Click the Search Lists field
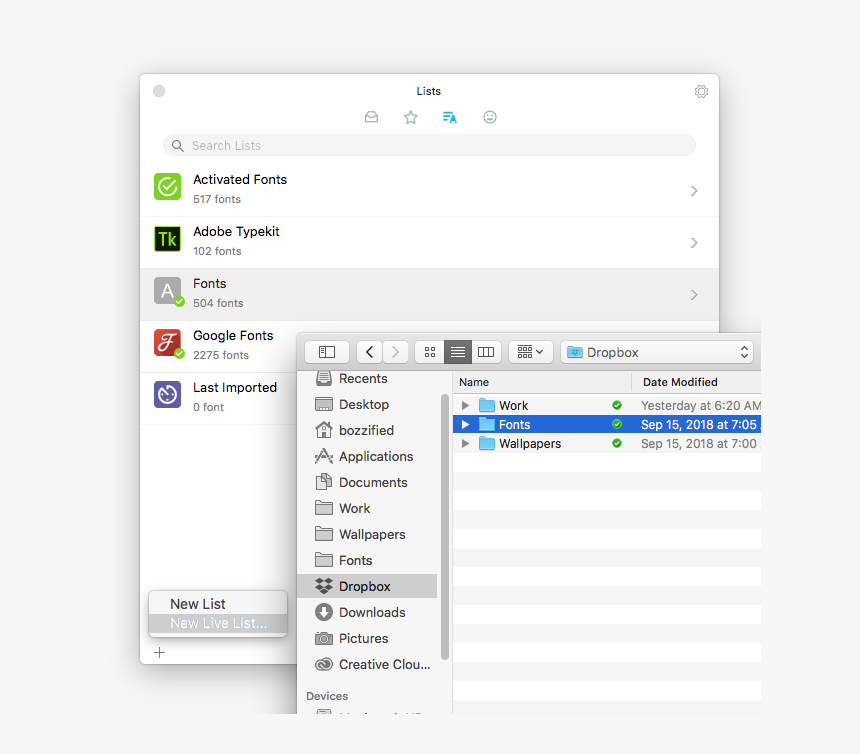The height and width of the screenshot is (754, 860). pos(429,145)
